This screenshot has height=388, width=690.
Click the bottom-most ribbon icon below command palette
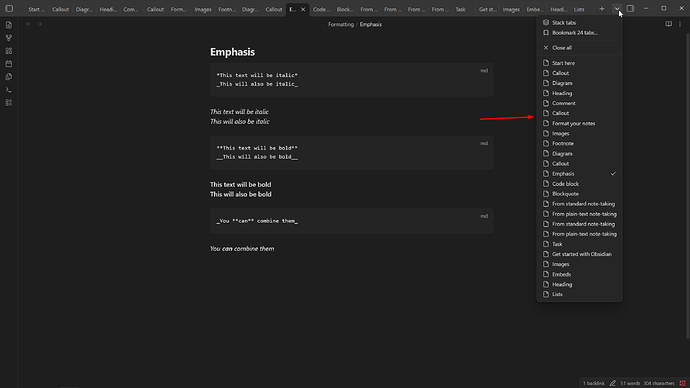pos(9,102)
